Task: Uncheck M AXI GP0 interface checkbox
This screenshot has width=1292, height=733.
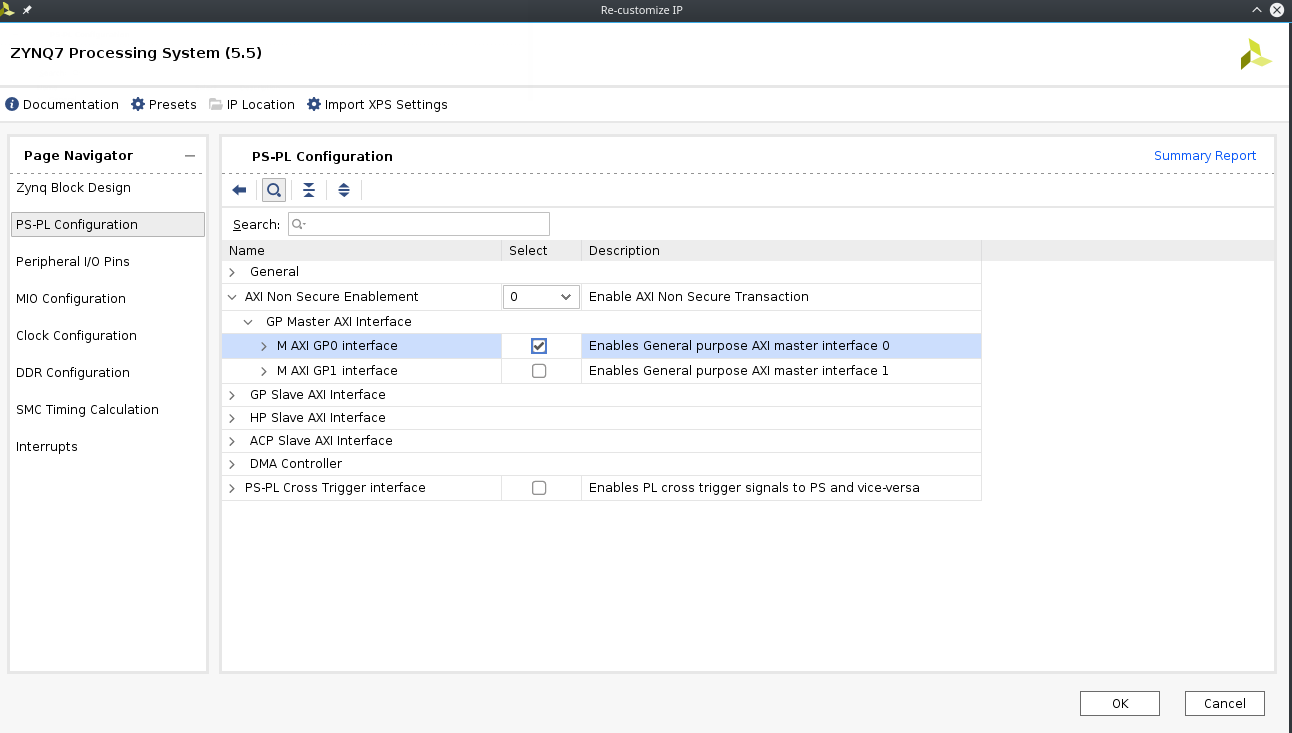Action: [539, 346]
